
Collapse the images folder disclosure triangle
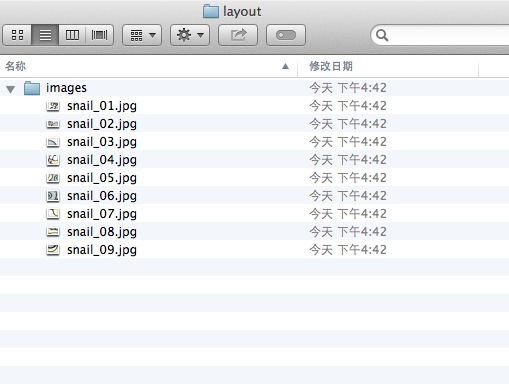(11, 89)
